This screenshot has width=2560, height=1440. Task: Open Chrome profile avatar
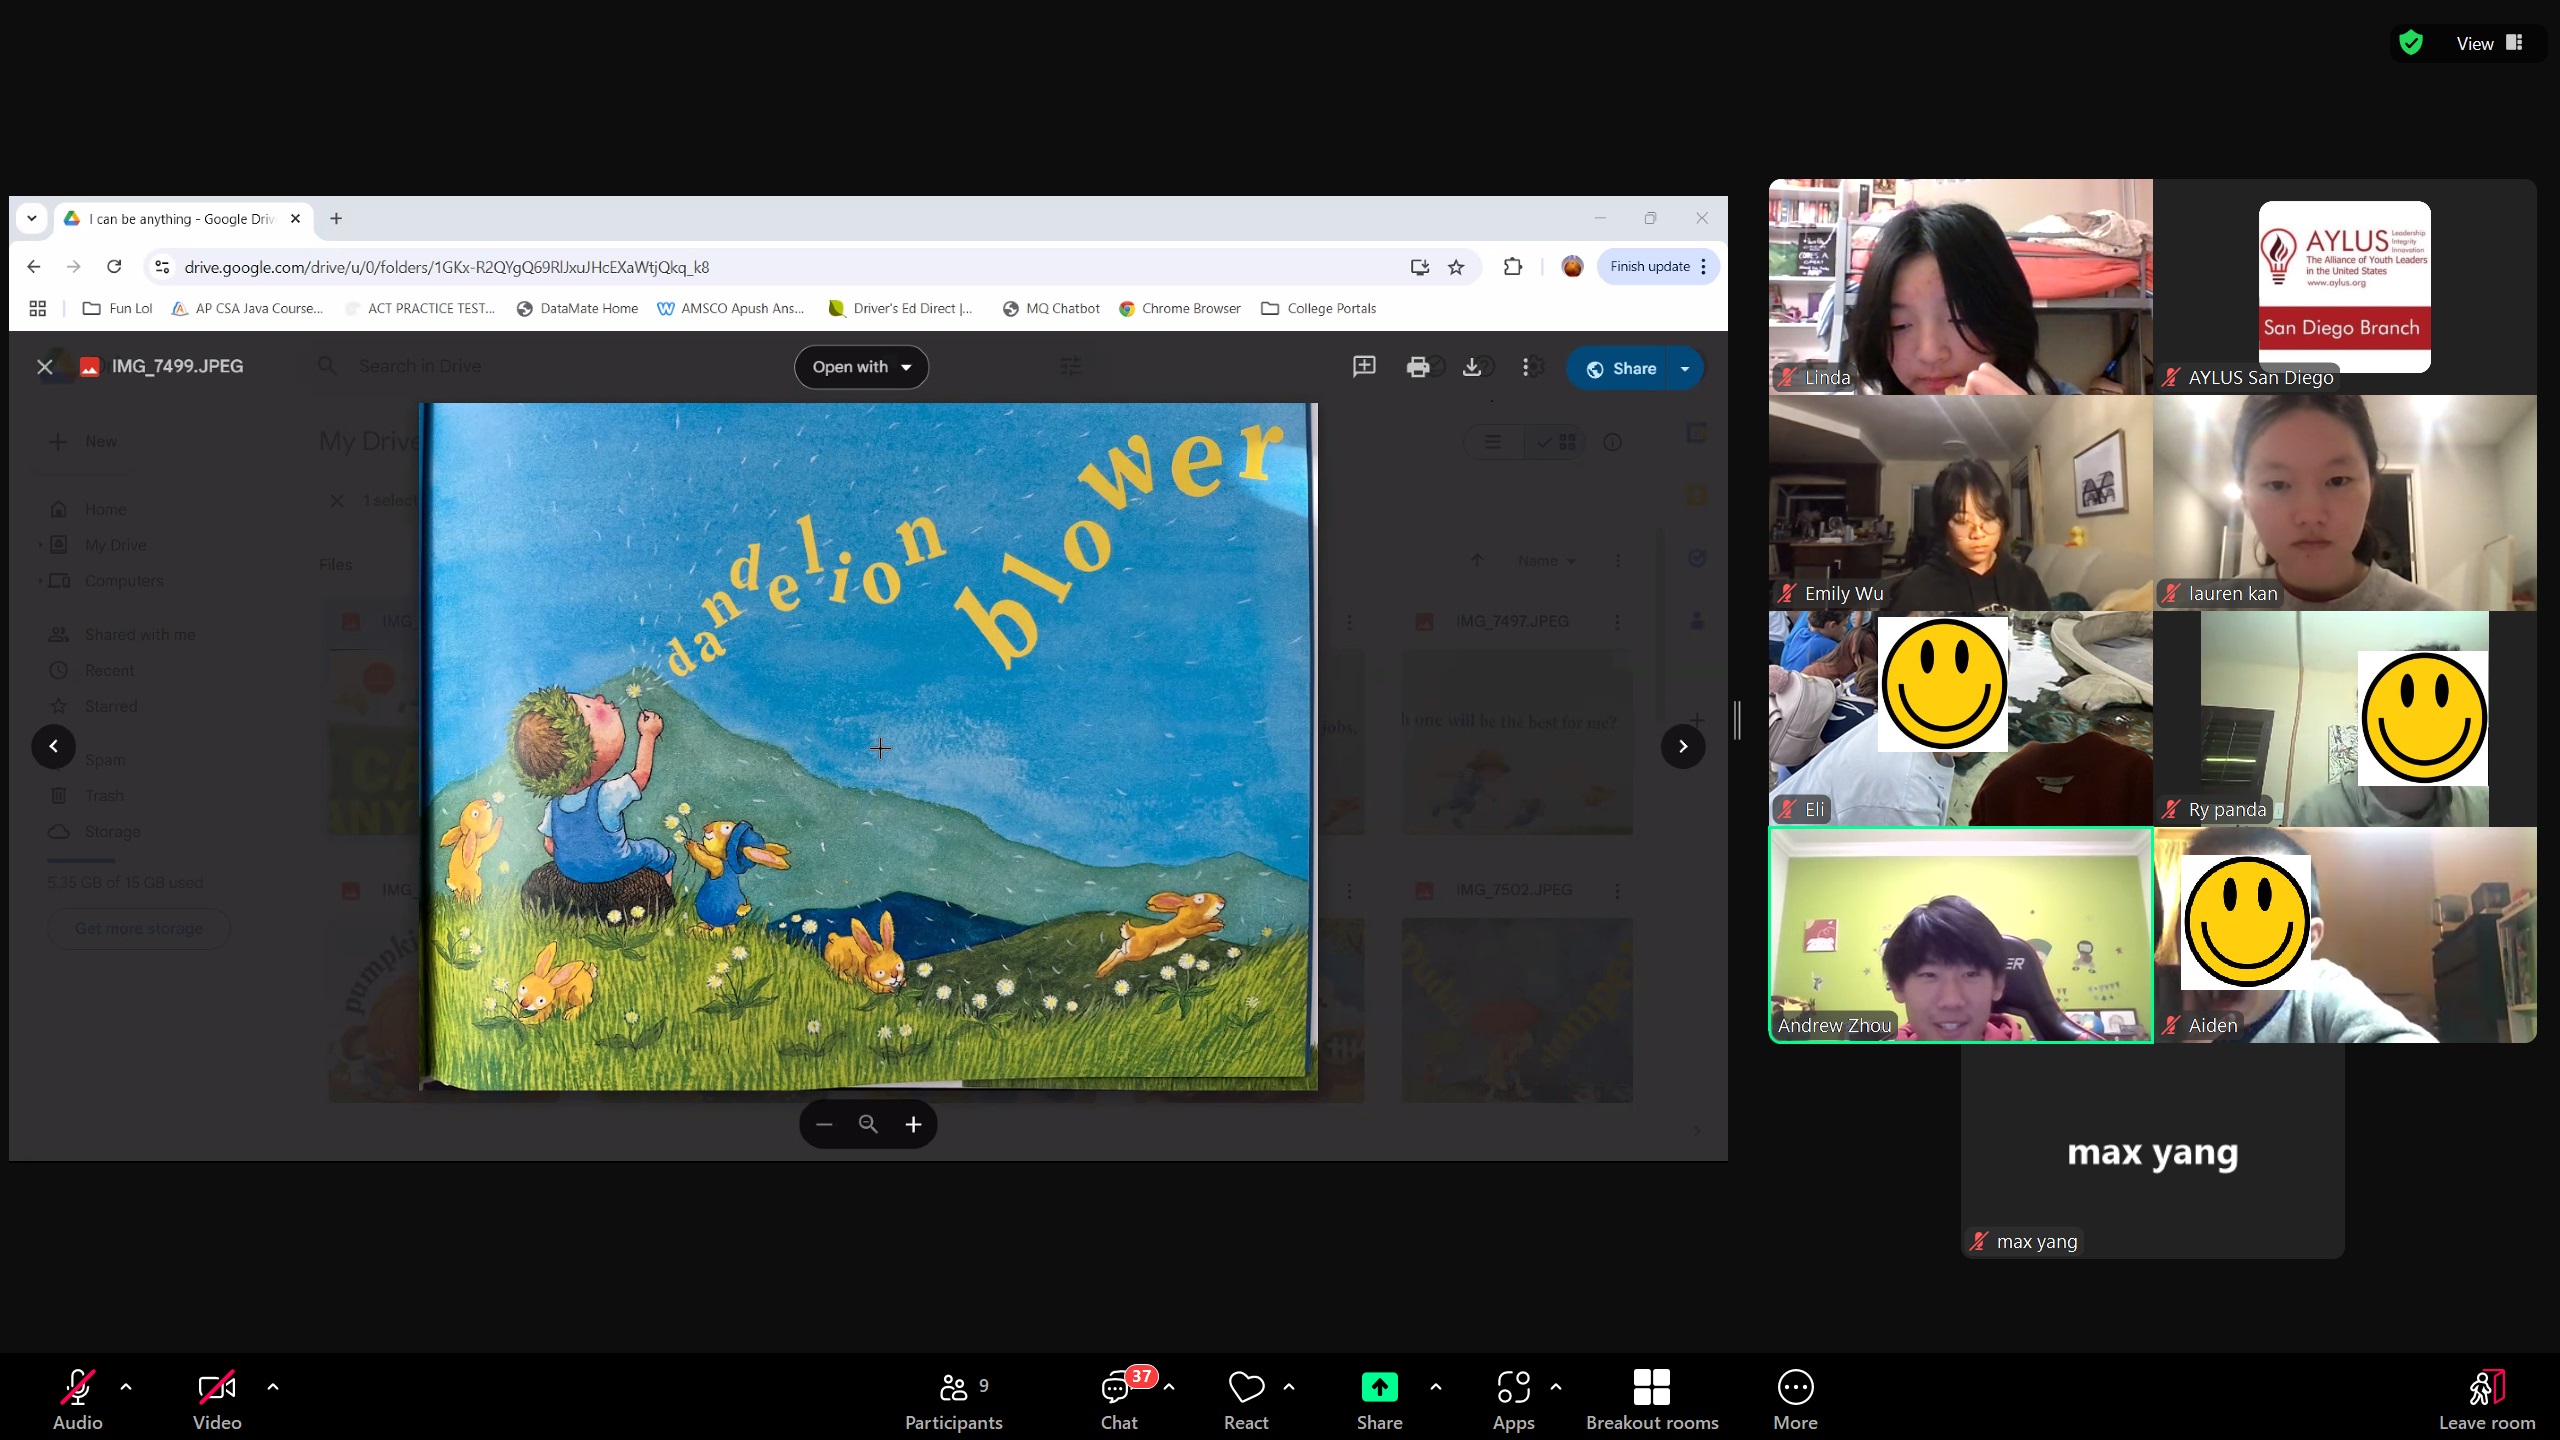click(x=1572, y=267)
